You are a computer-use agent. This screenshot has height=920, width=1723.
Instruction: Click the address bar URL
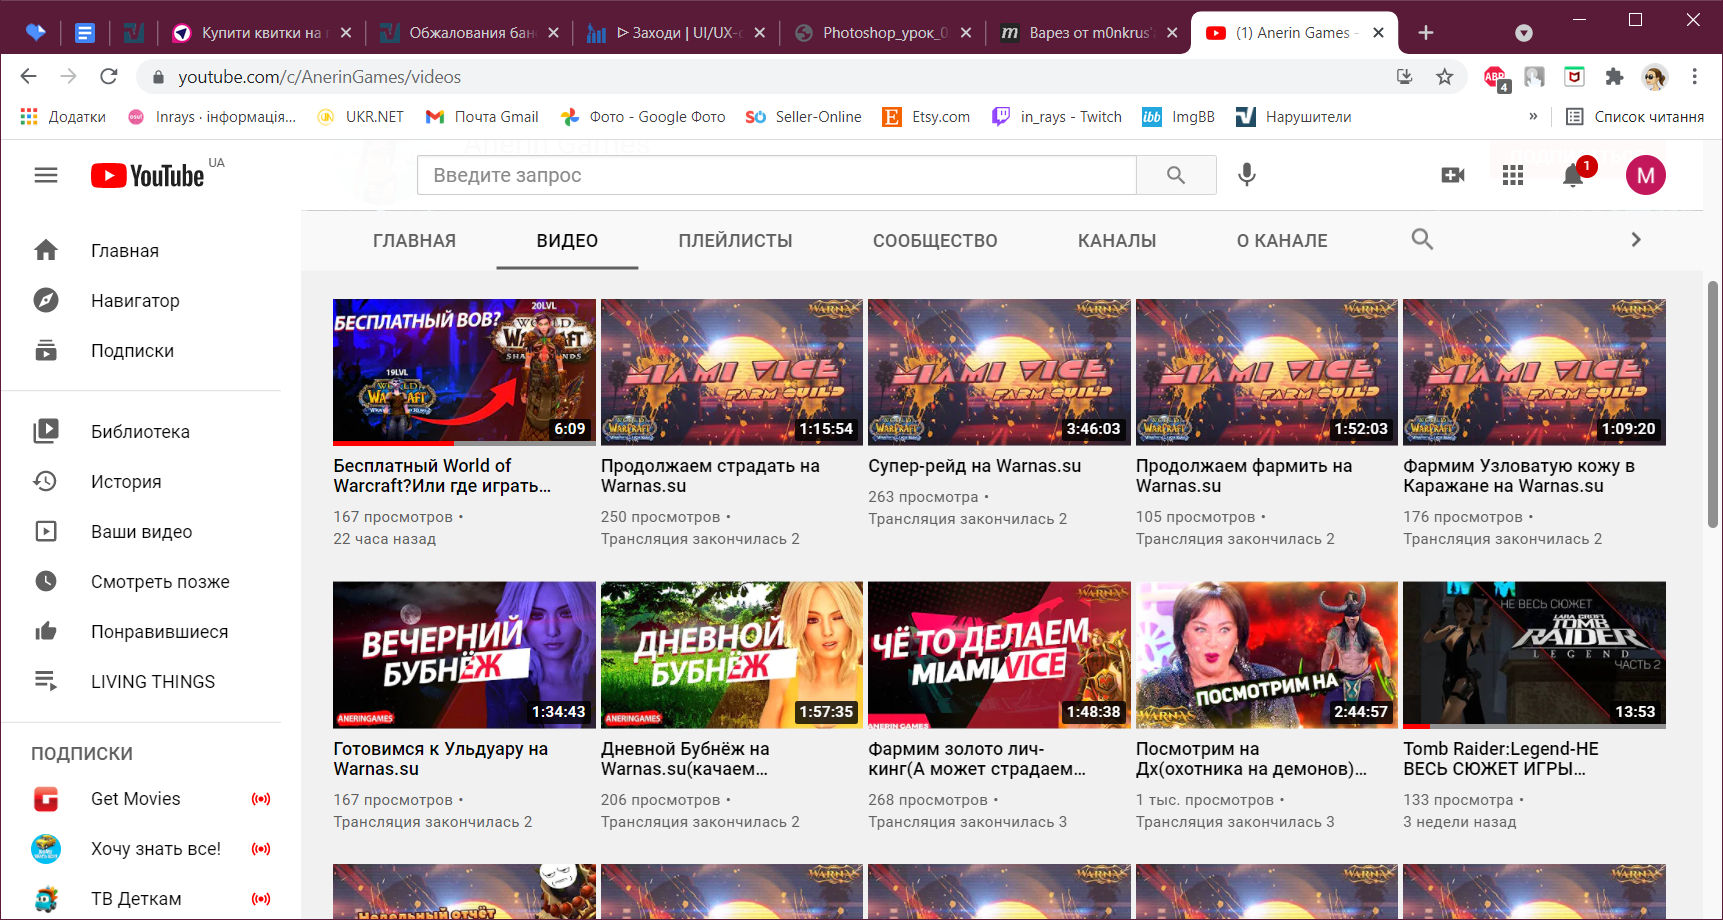click(x=320, y=77)
